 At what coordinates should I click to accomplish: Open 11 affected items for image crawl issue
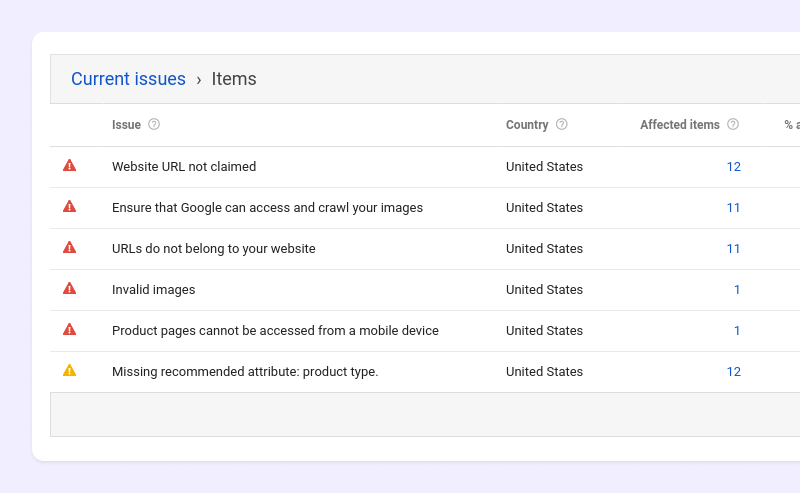click(733, 208)
